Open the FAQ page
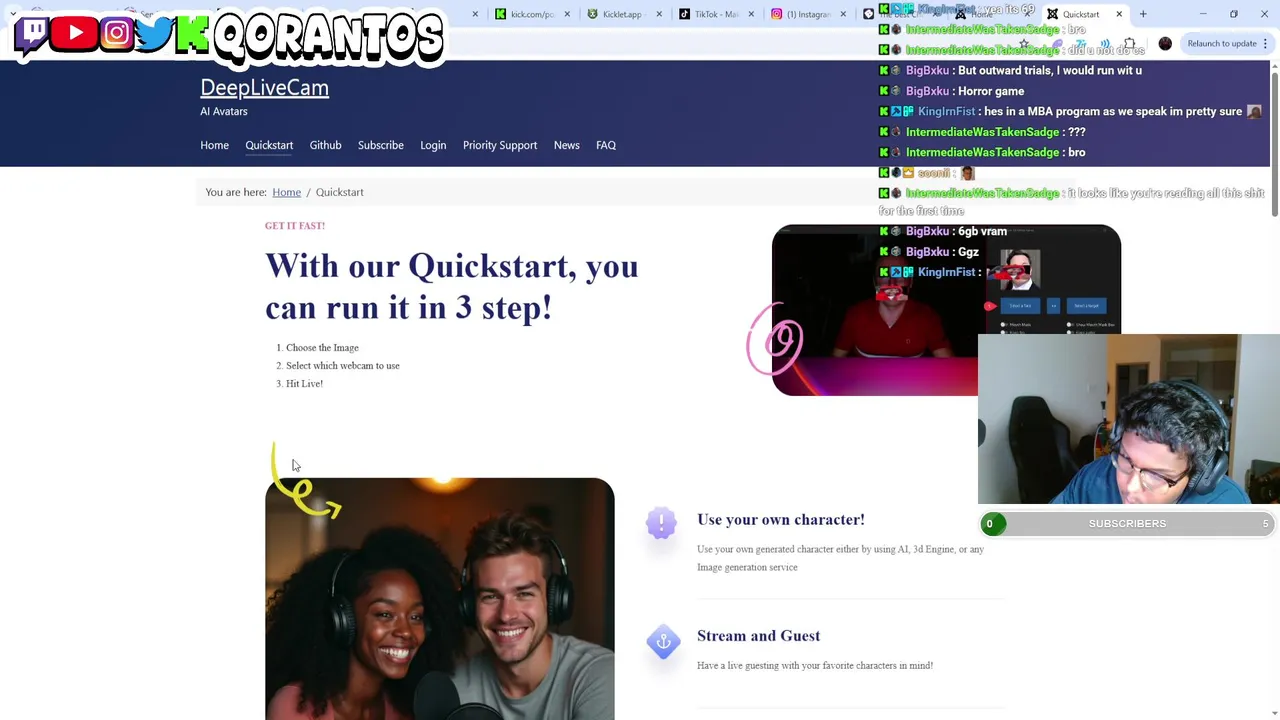Image resolution: width=1280 pixels, height=720 pixels. [x=606, y=145]
